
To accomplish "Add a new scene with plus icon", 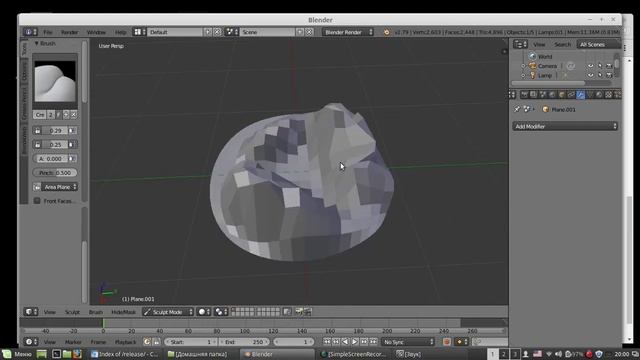I will tap(300, 32).
